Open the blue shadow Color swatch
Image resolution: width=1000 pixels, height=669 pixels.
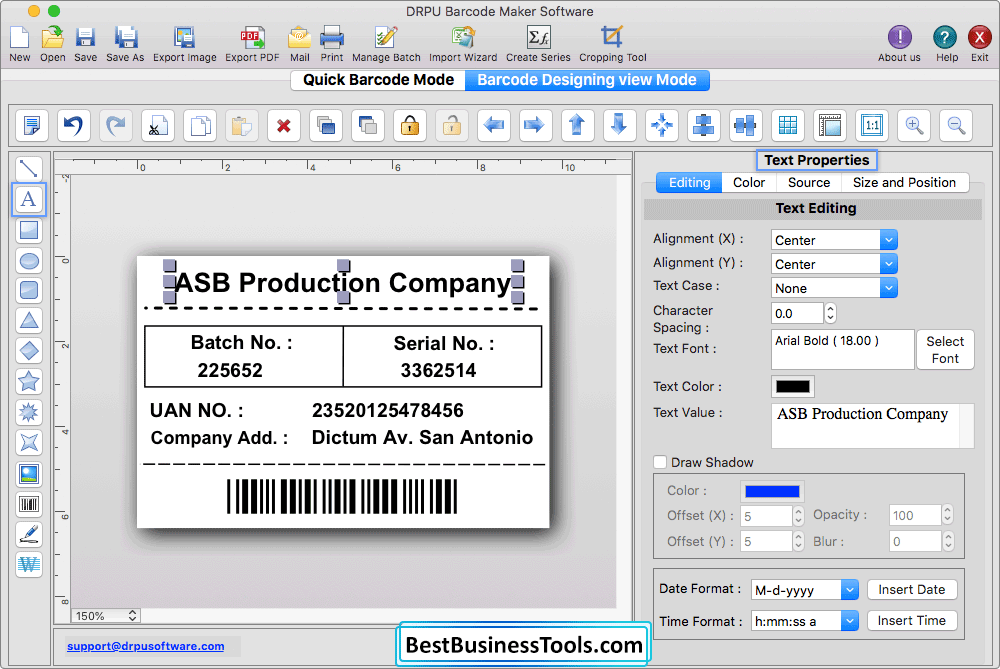(772, 490)
